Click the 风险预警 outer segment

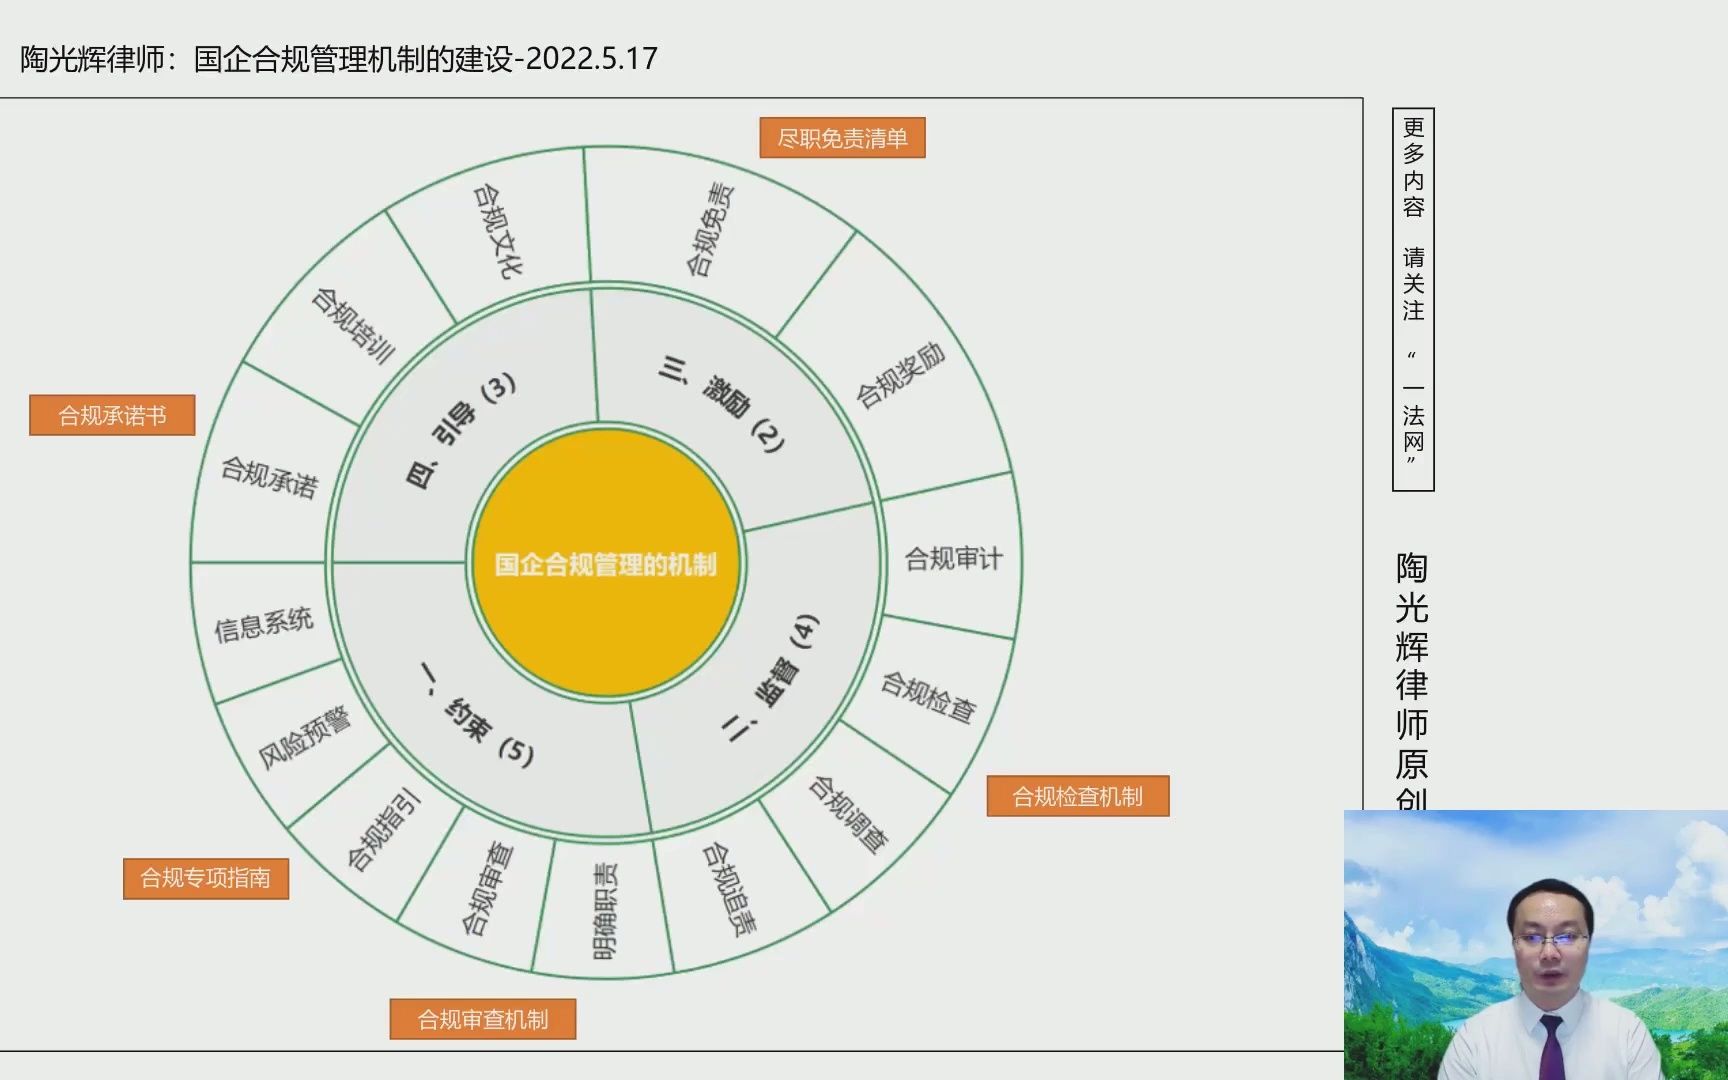(x=305, y=738)
